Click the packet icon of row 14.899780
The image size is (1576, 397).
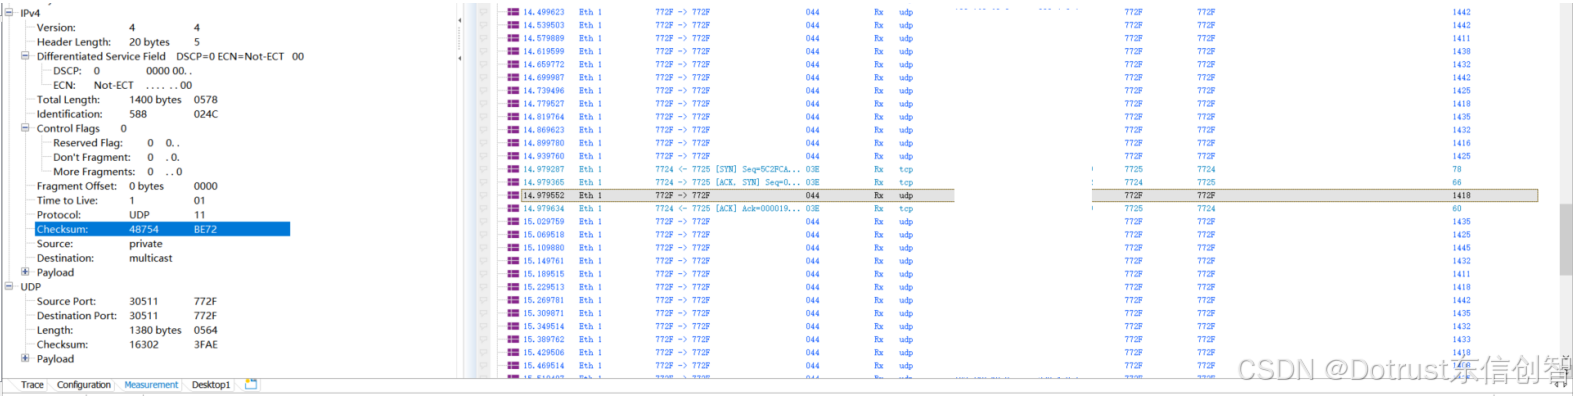513,143
